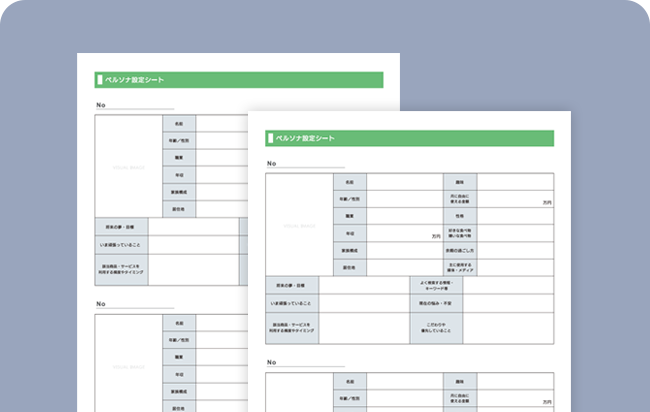Click 家族構成 label in back sheet's top block
Image resolution: width=650 pixels, height=412 pixels.
(179, 192)
